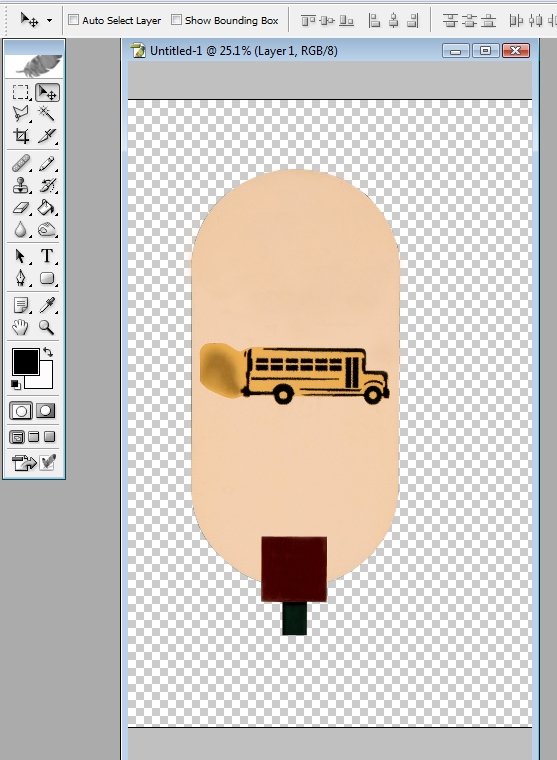Viewport: 557px width, 760px height.
Task: Select the Paint Bucket tool
Action: (x=47, y=207)
